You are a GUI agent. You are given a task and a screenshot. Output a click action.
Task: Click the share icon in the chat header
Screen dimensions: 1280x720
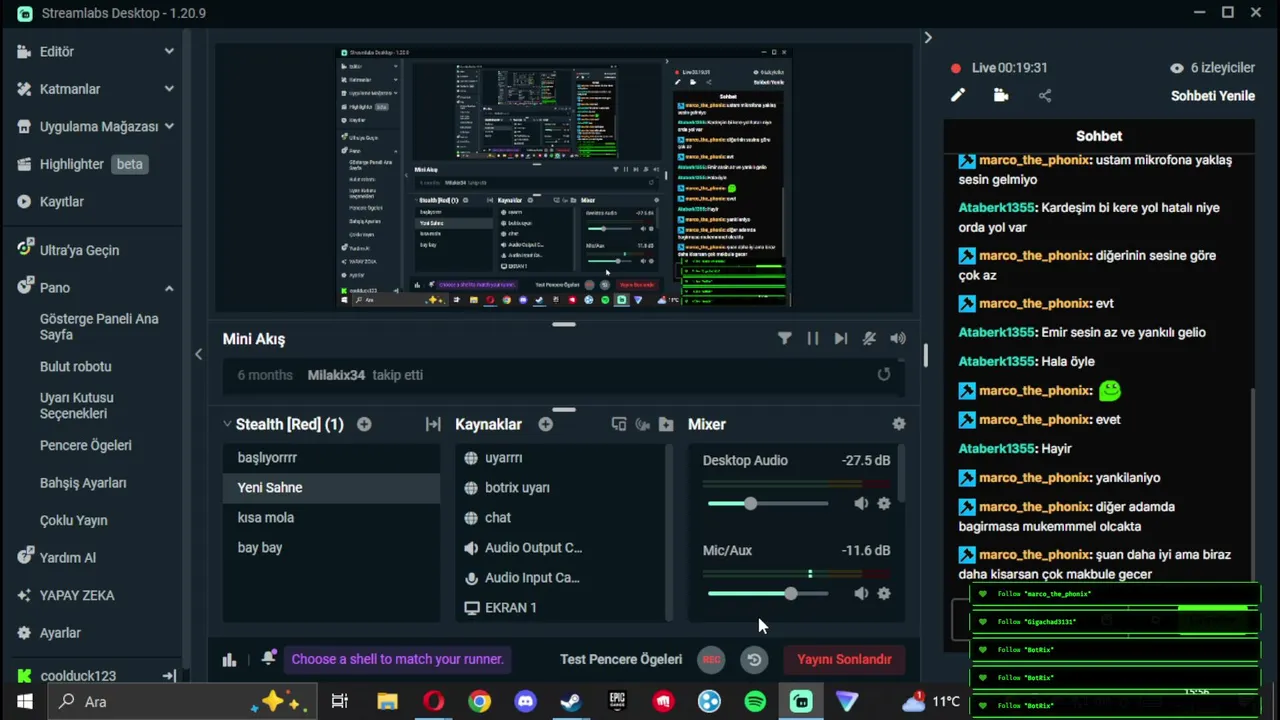pos(1045,96)
